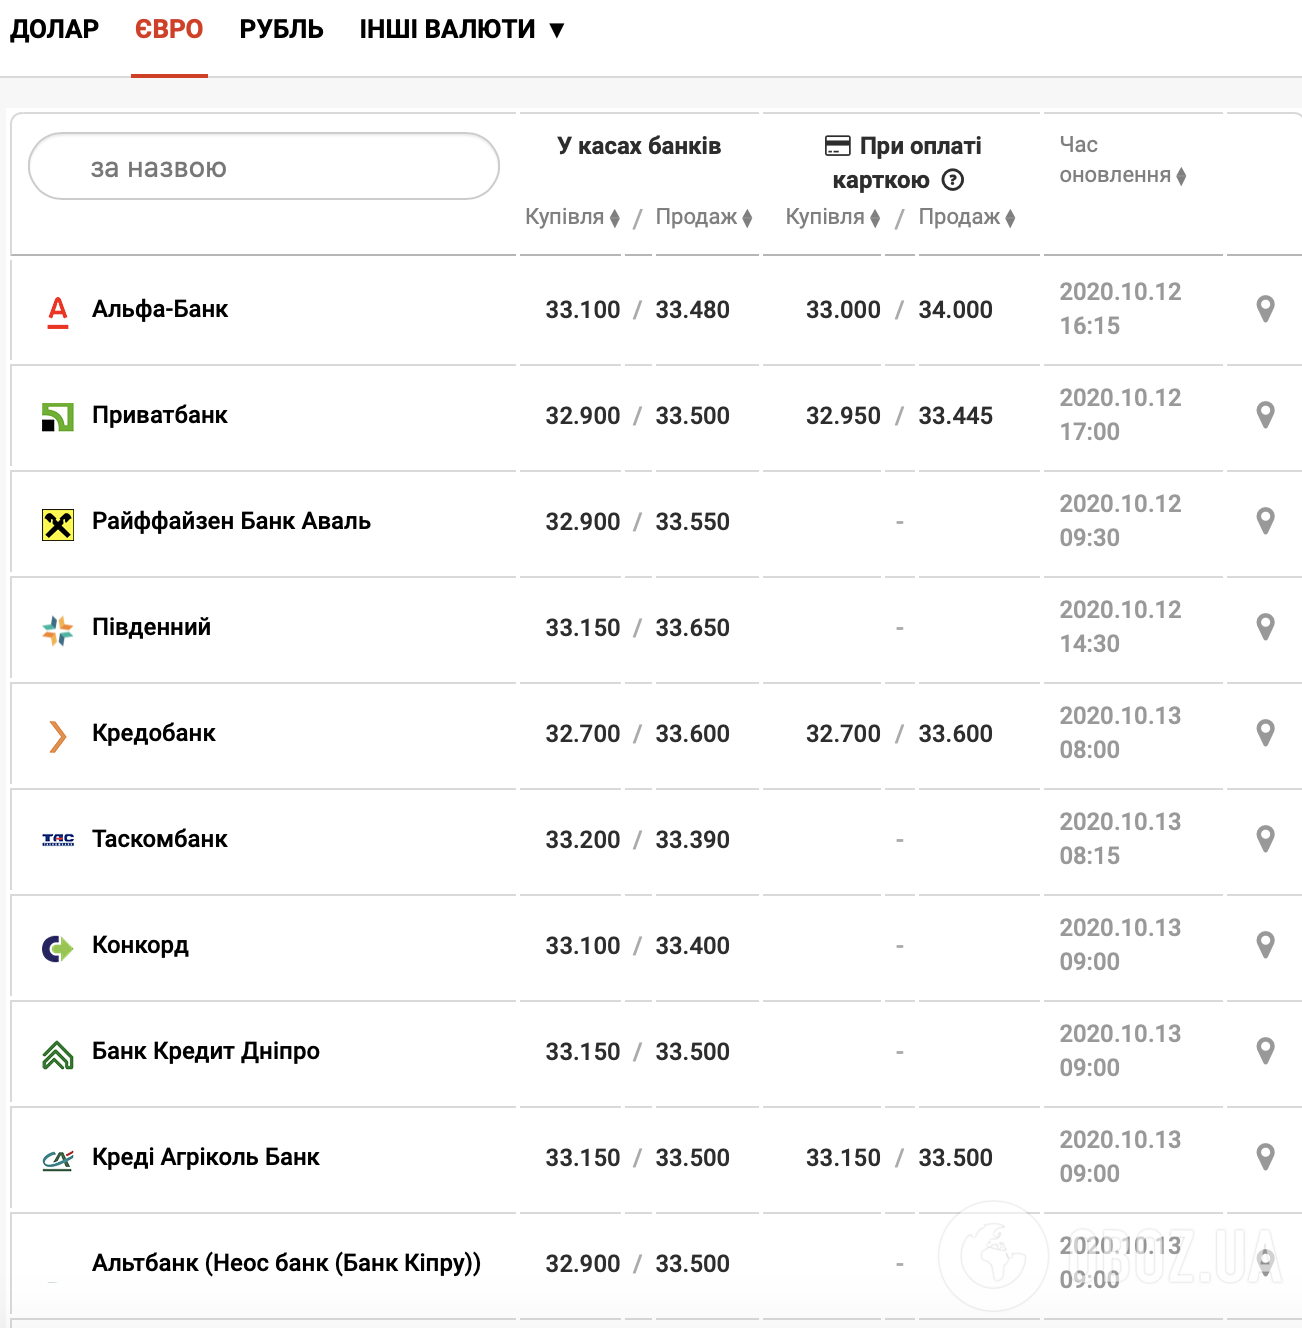Open the Південний bank link
The image size is (1302, 1328).
click(151, 627)
